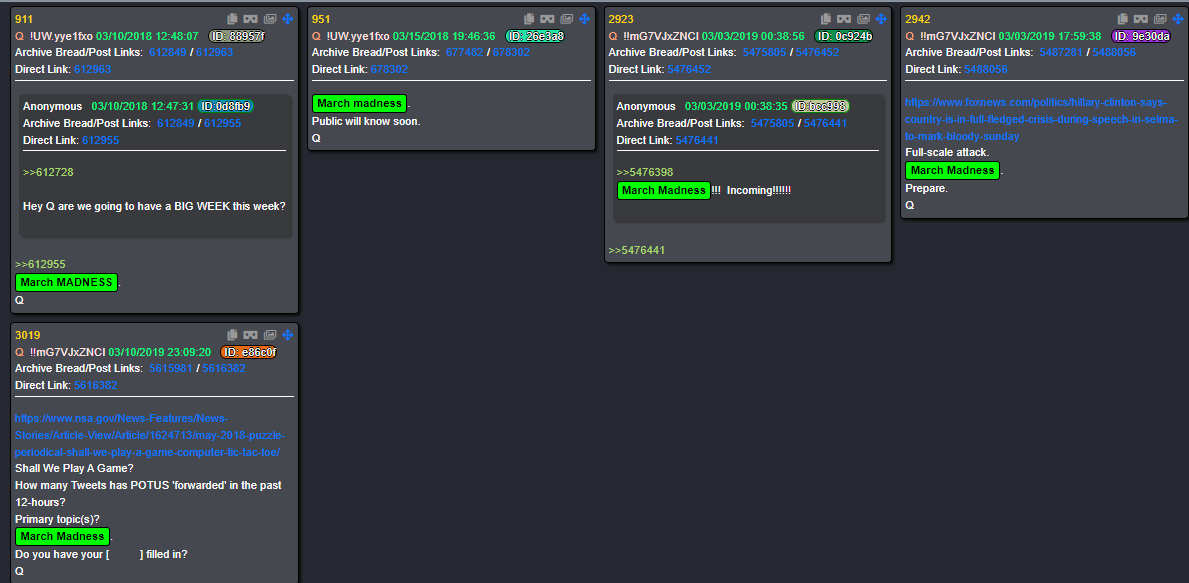Open the images icon on post 3019
Viewport: 1189px width, 583px height.
tap(270, 335)
